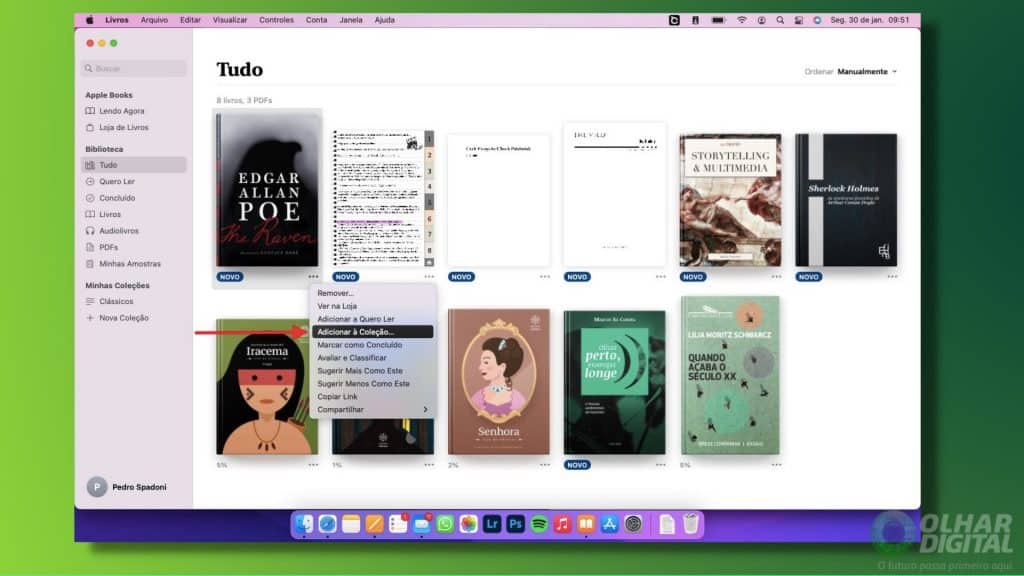Open more options dots under Iracema
This screenshot has width=1024, height=576.
coord(313,465)
